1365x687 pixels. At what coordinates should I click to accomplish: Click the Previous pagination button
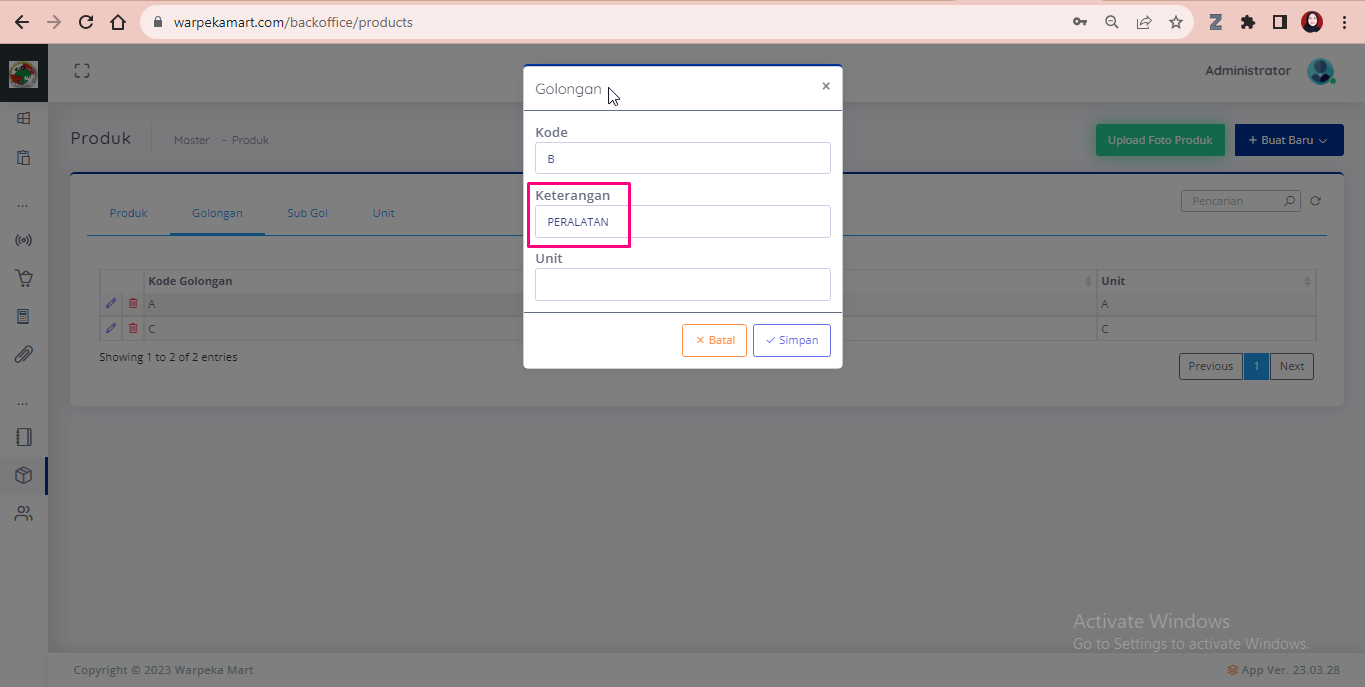[1211, 366]
